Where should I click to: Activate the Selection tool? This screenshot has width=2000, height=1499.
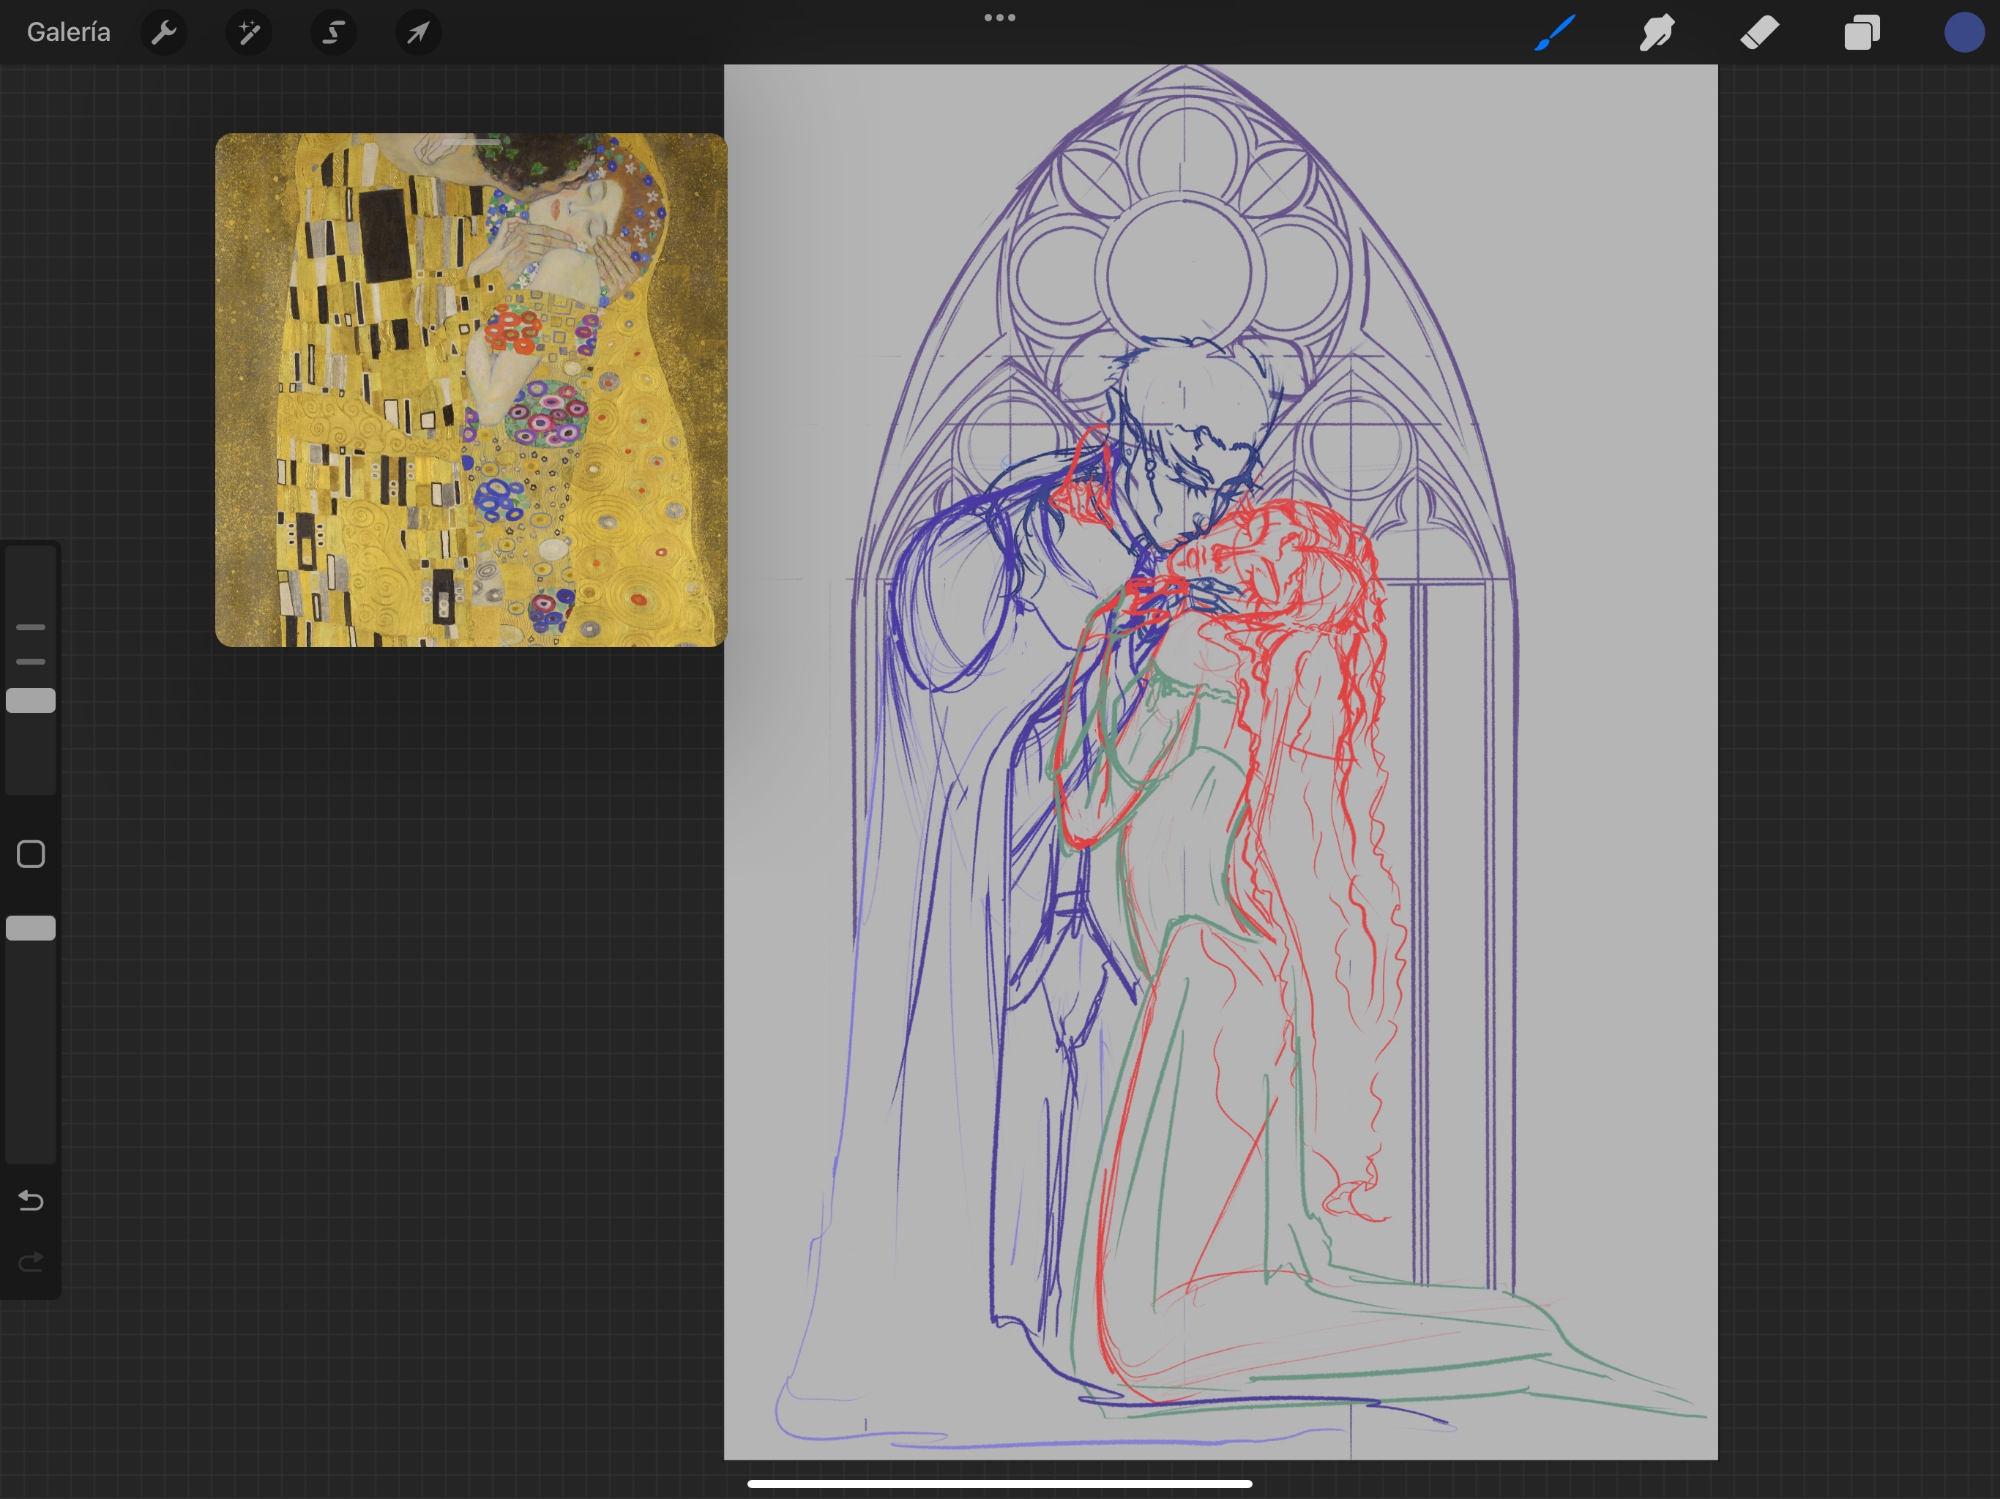point(333,33)
